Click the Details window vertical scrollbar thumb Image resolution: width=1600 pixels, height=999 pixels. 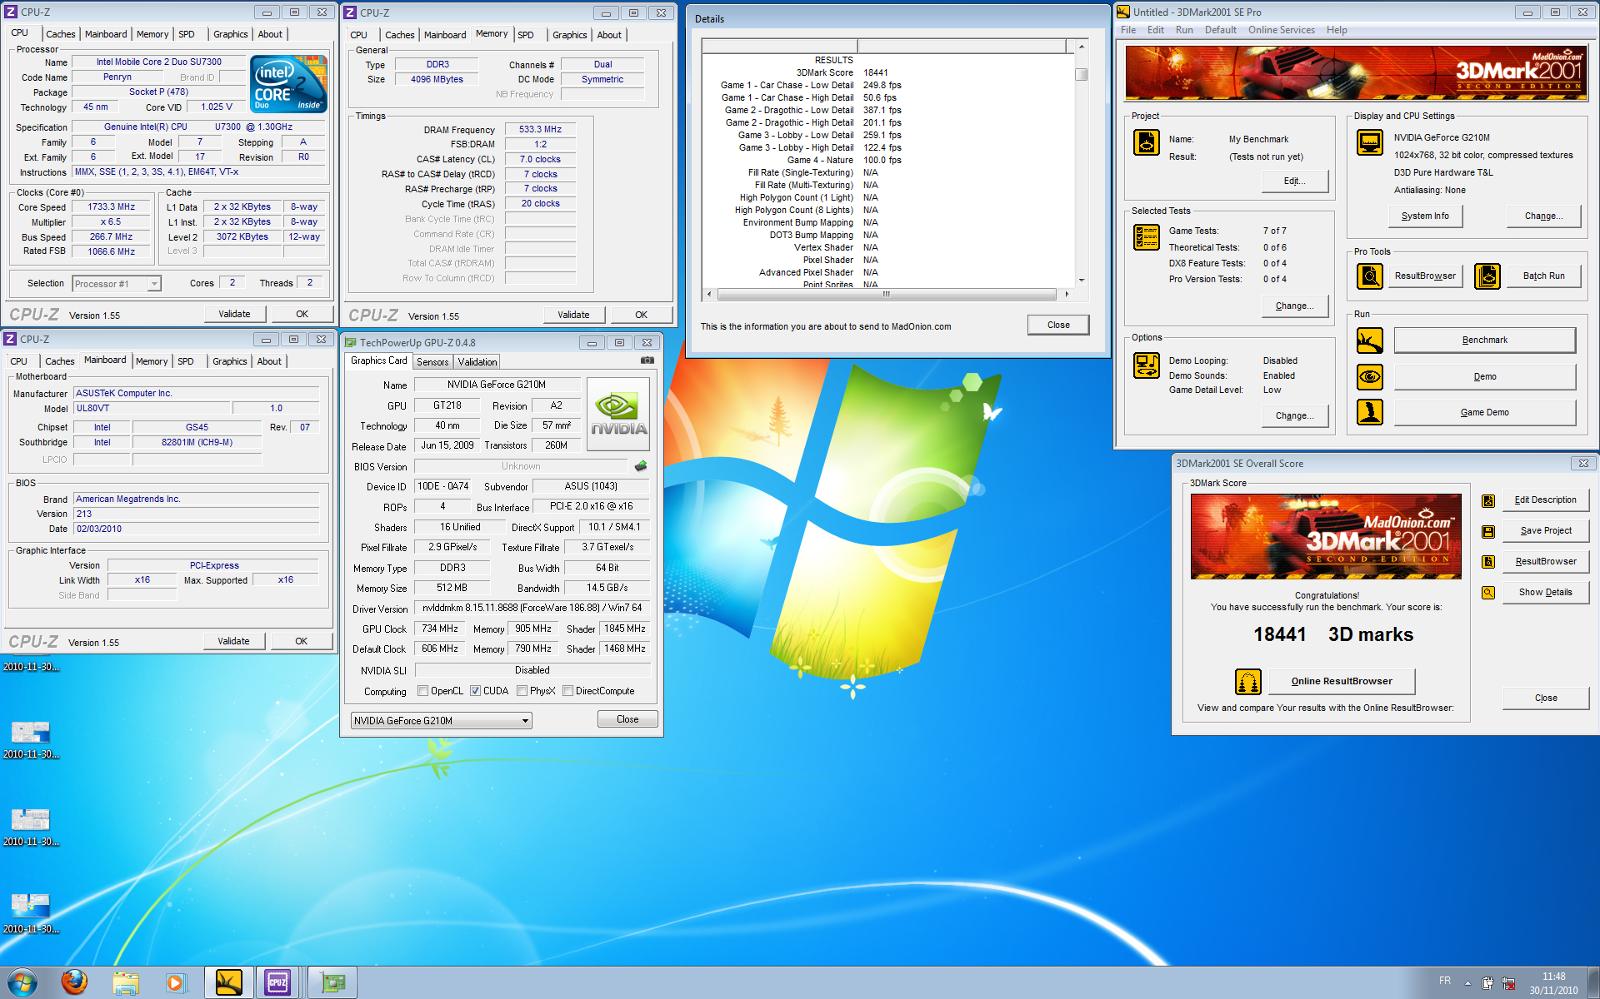pos(1081,74)
